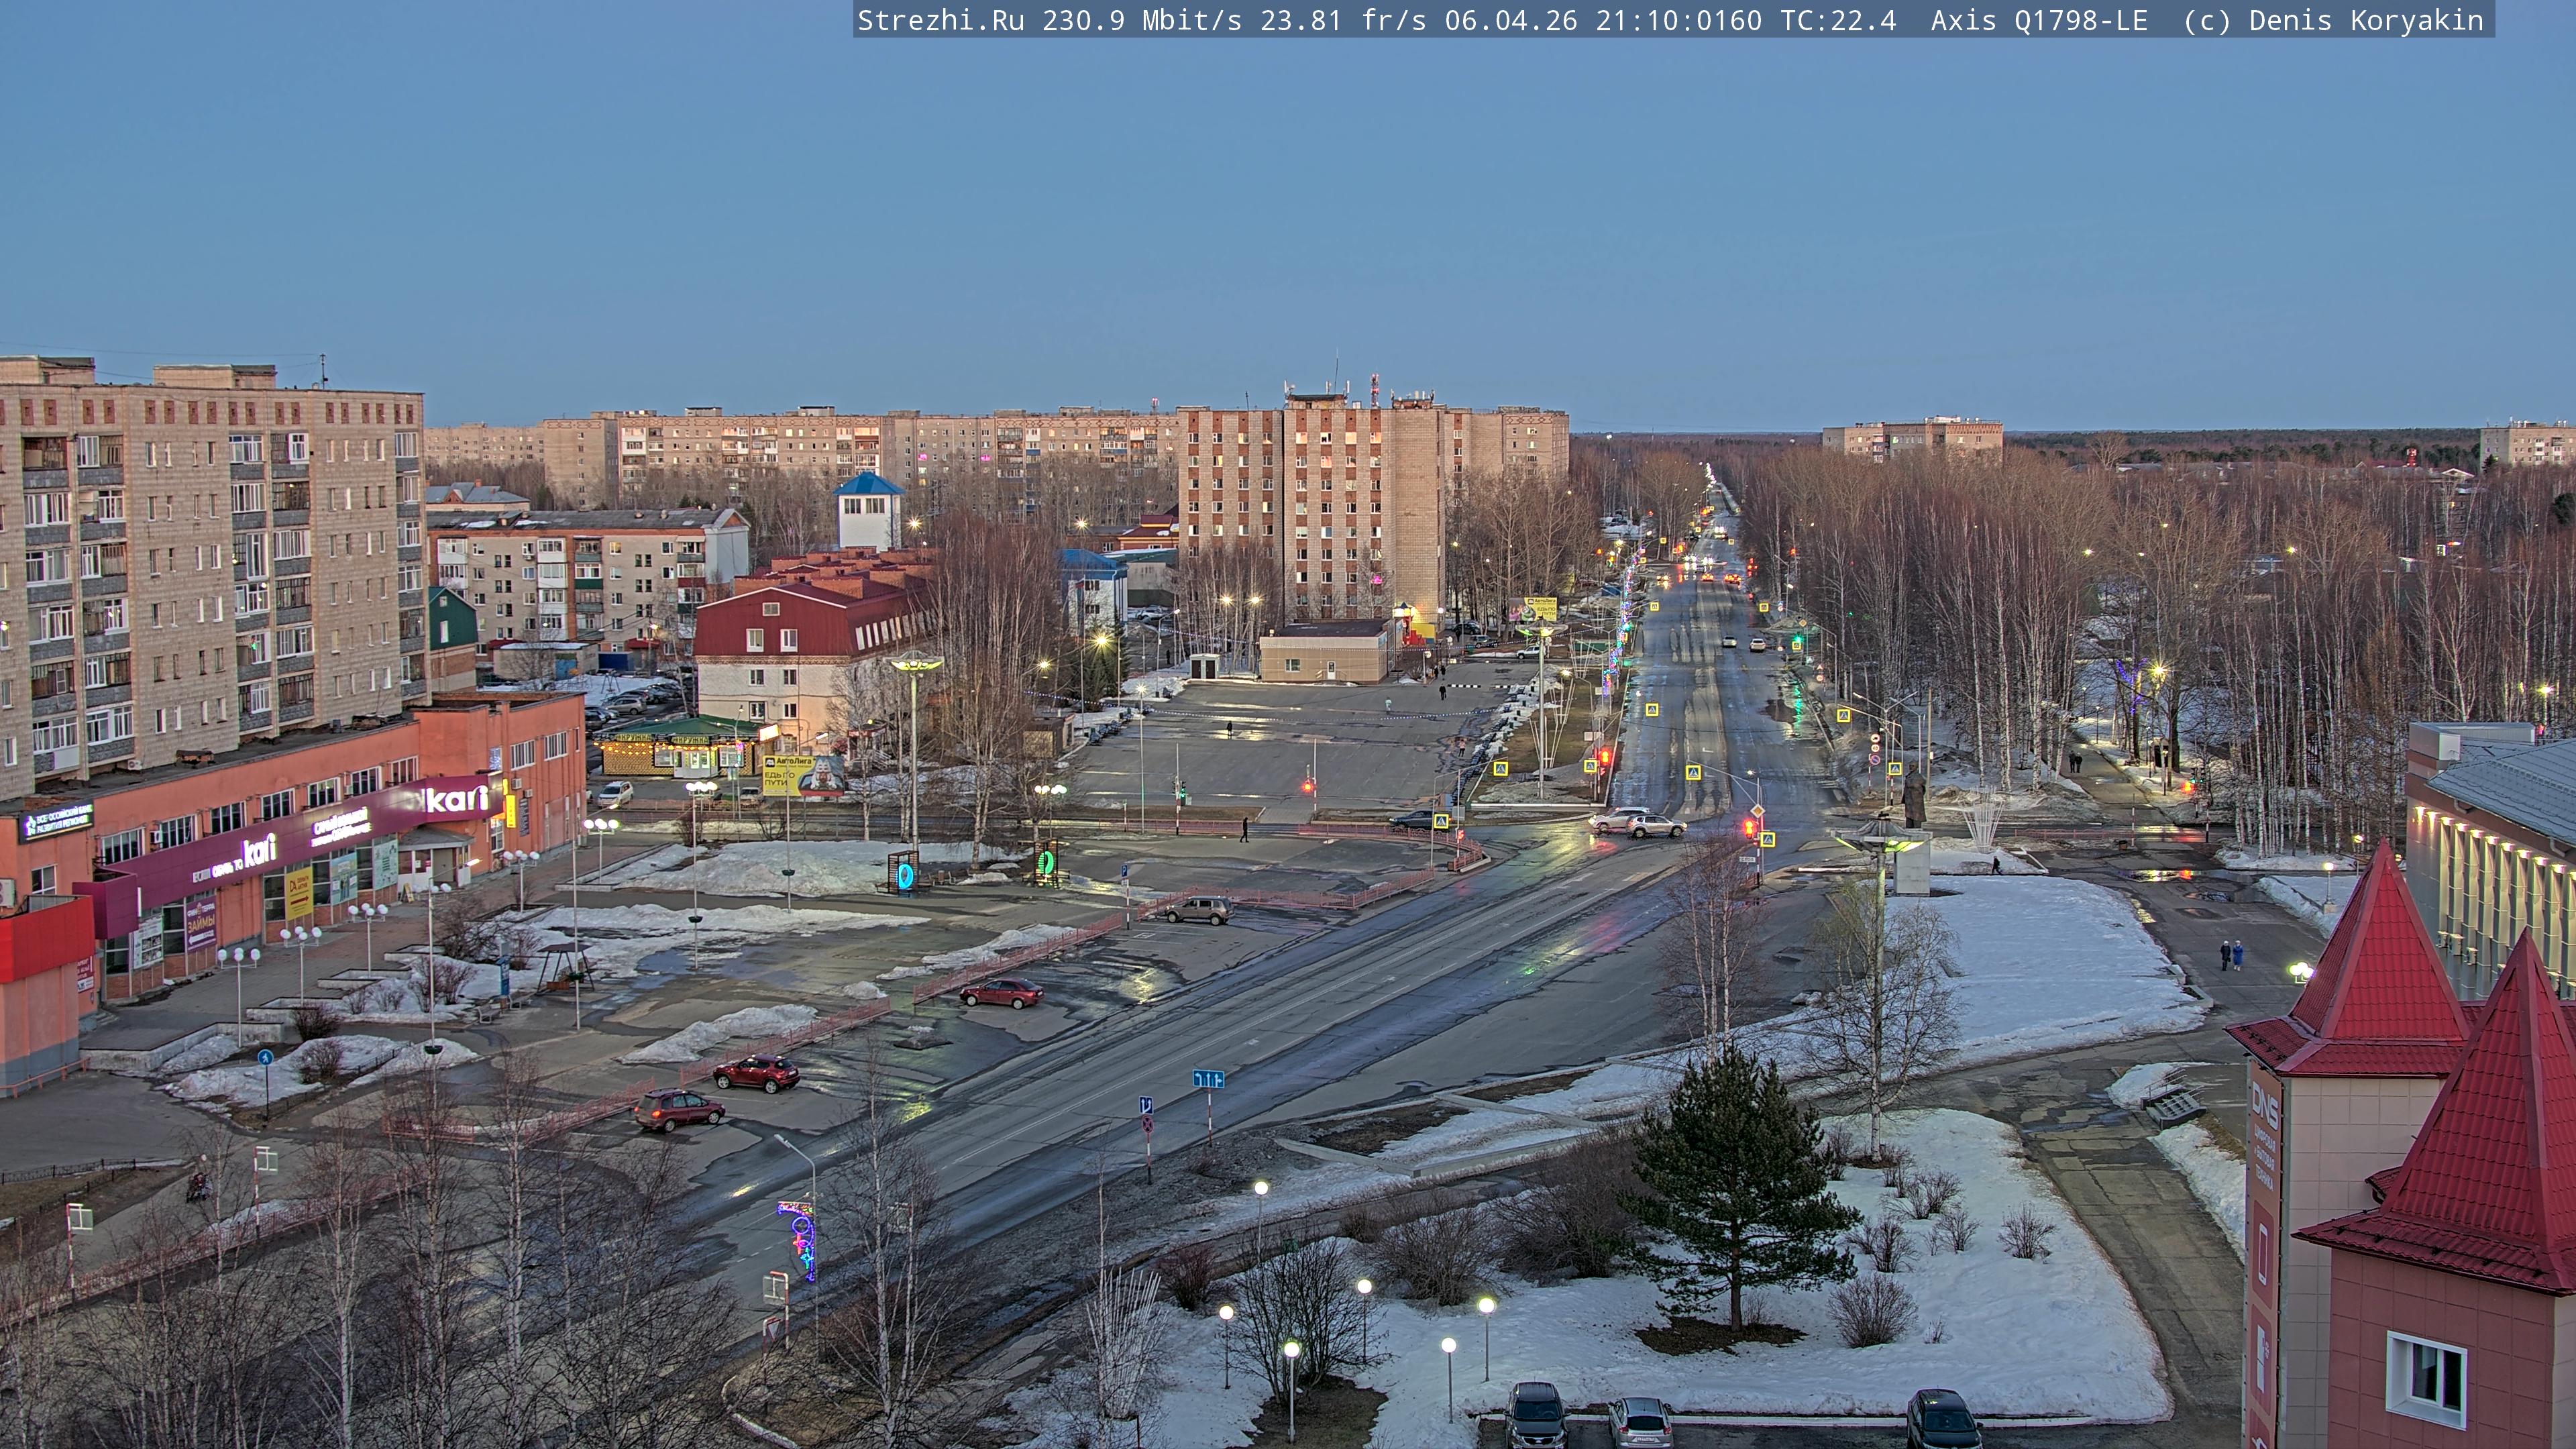Viewport: 2576px width, 1449px height.
Task: Click the Strezhi.Ru text in overlay
Action: [x=940, y=20]
